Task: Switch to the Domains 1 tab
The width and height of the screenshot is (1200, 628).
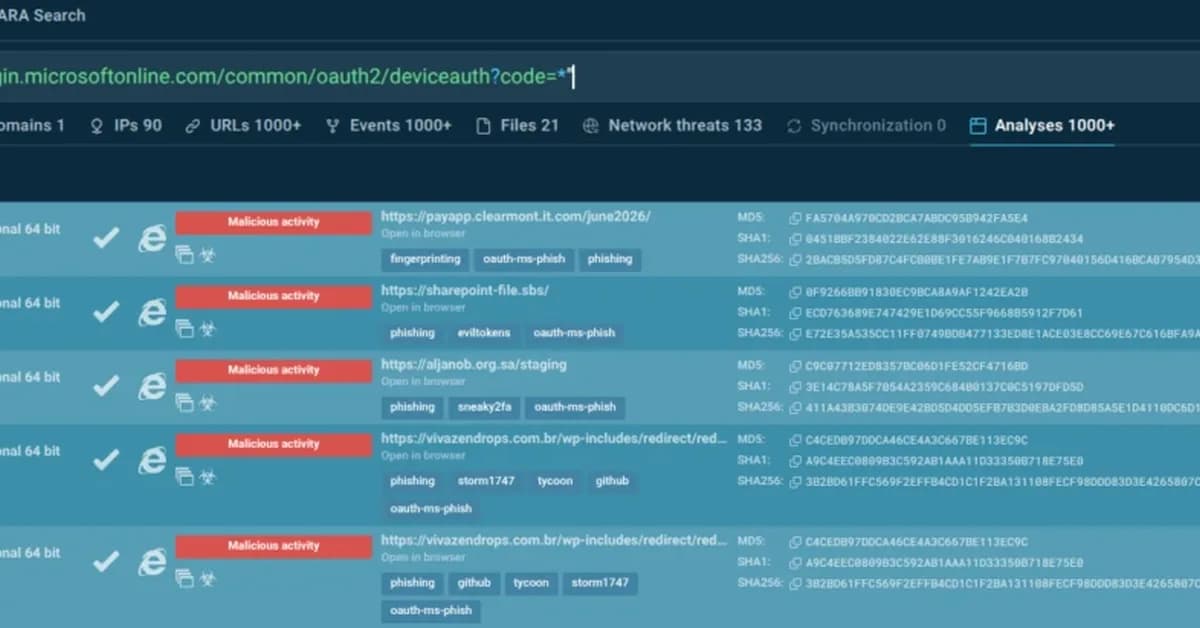Action: tap(32, 125)
